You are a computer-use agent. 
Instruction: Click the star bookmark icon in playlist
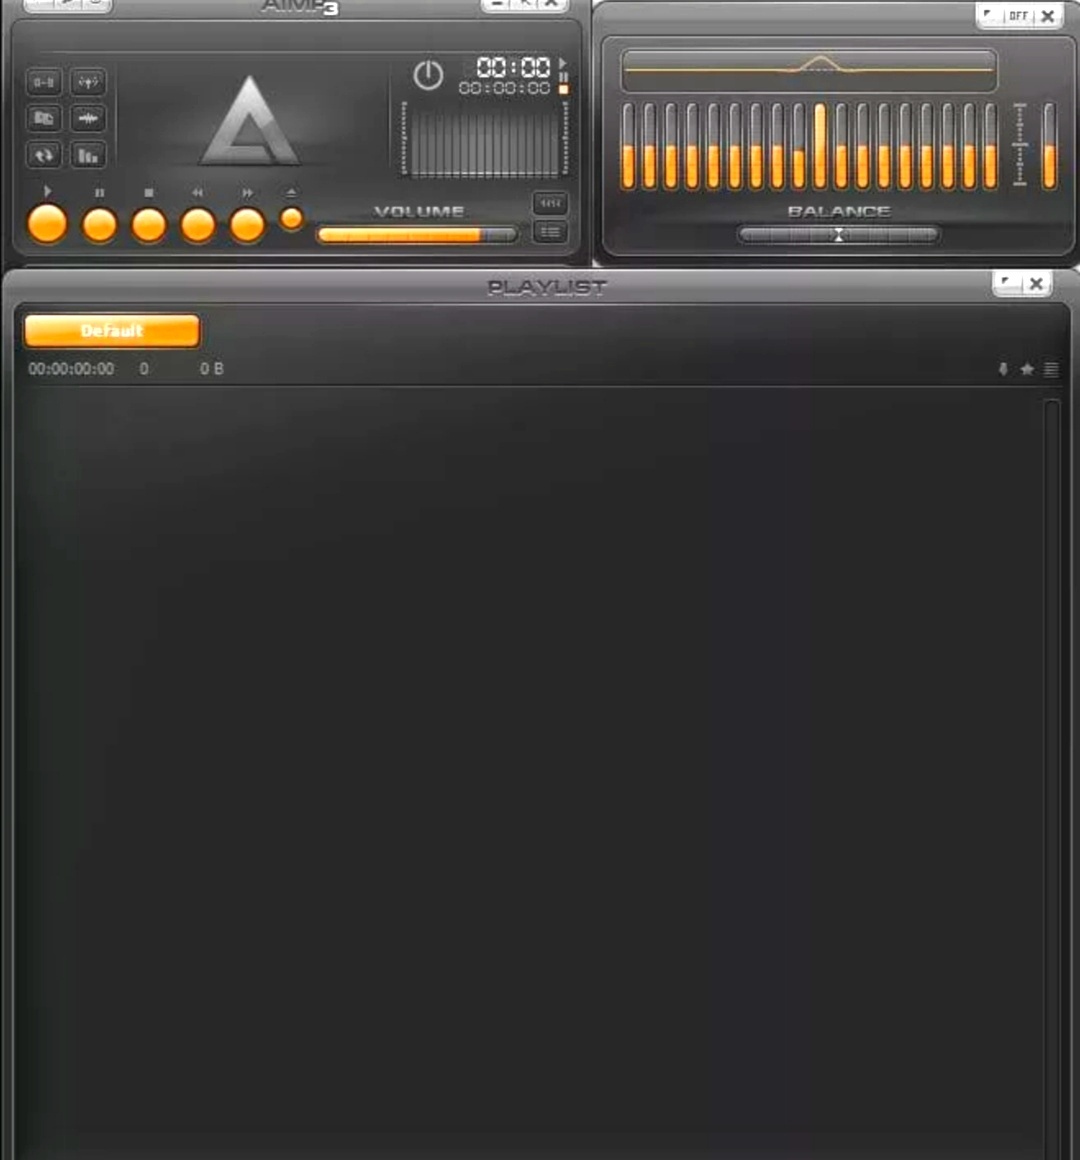pyautogui.click(x=1027, y=368)
